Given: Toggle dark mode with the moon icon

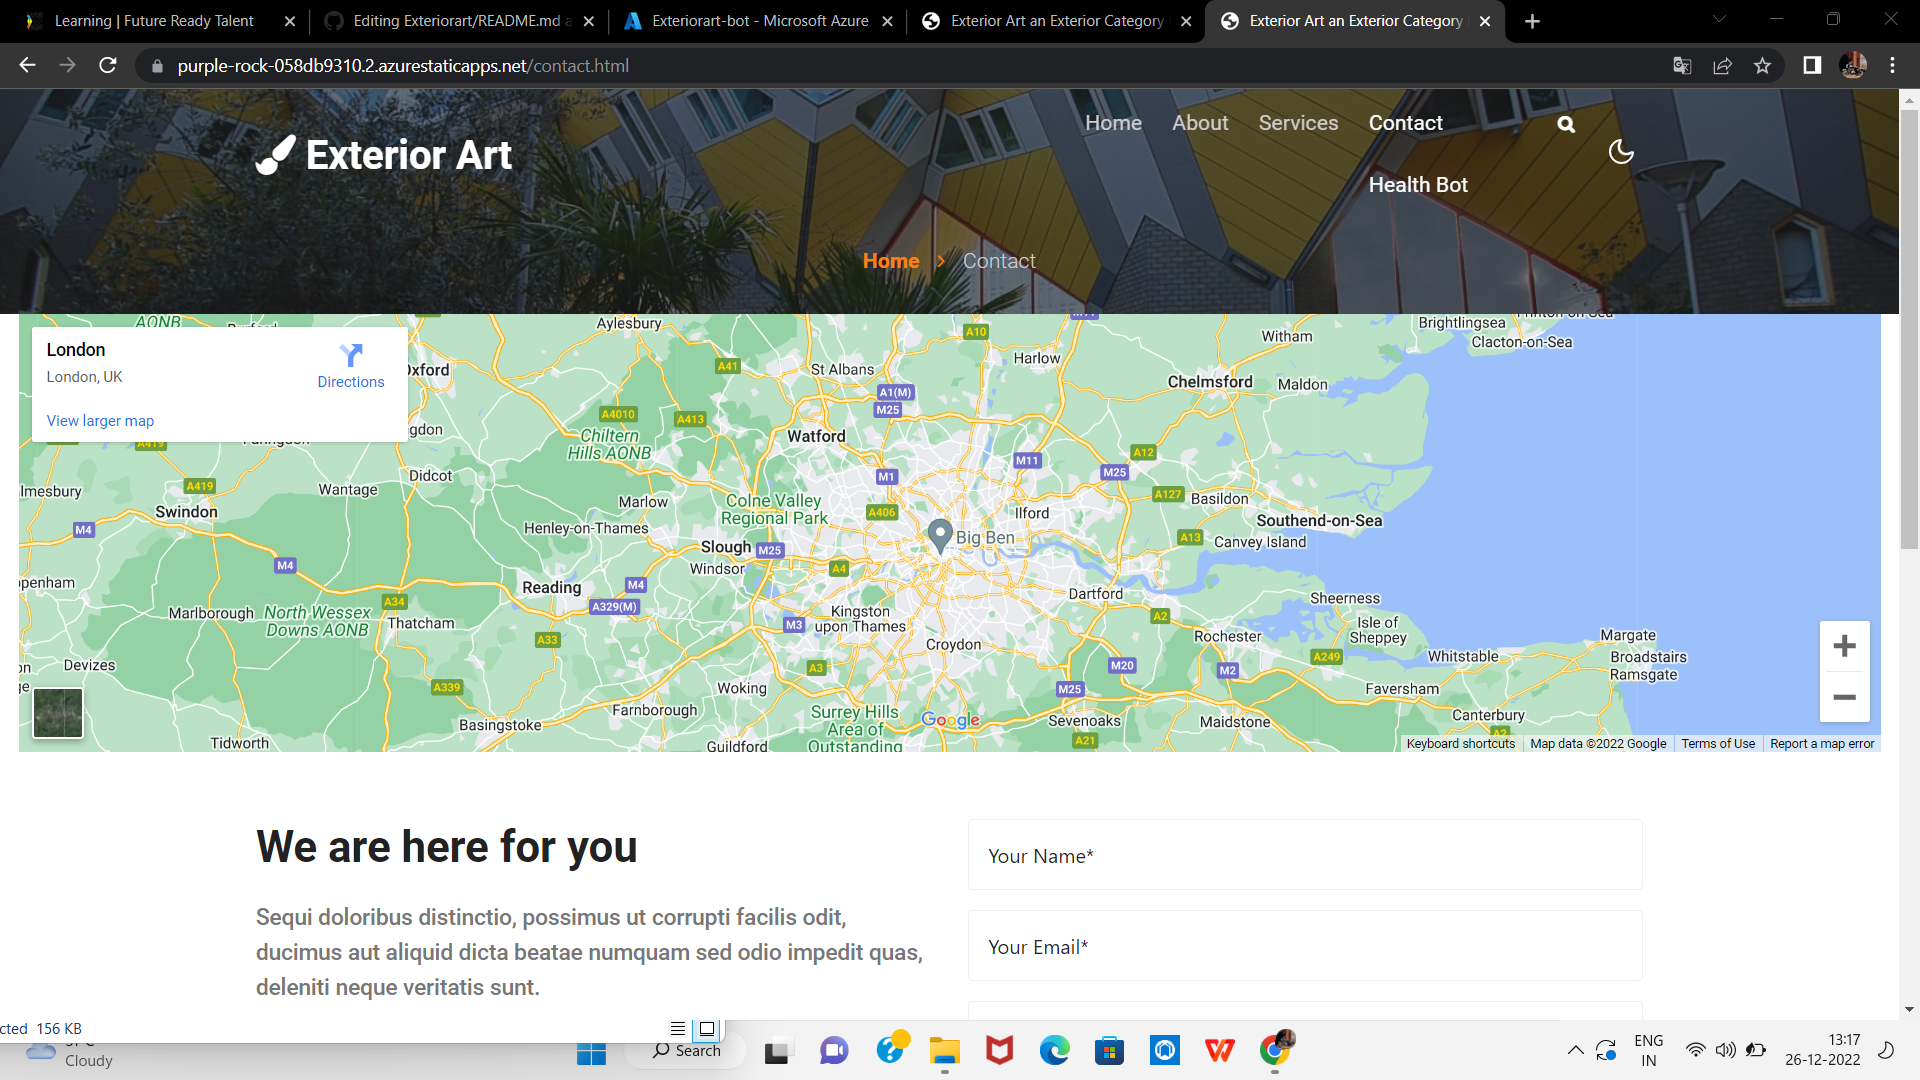Looking at the screenshot, I should tap(1620, 152).
